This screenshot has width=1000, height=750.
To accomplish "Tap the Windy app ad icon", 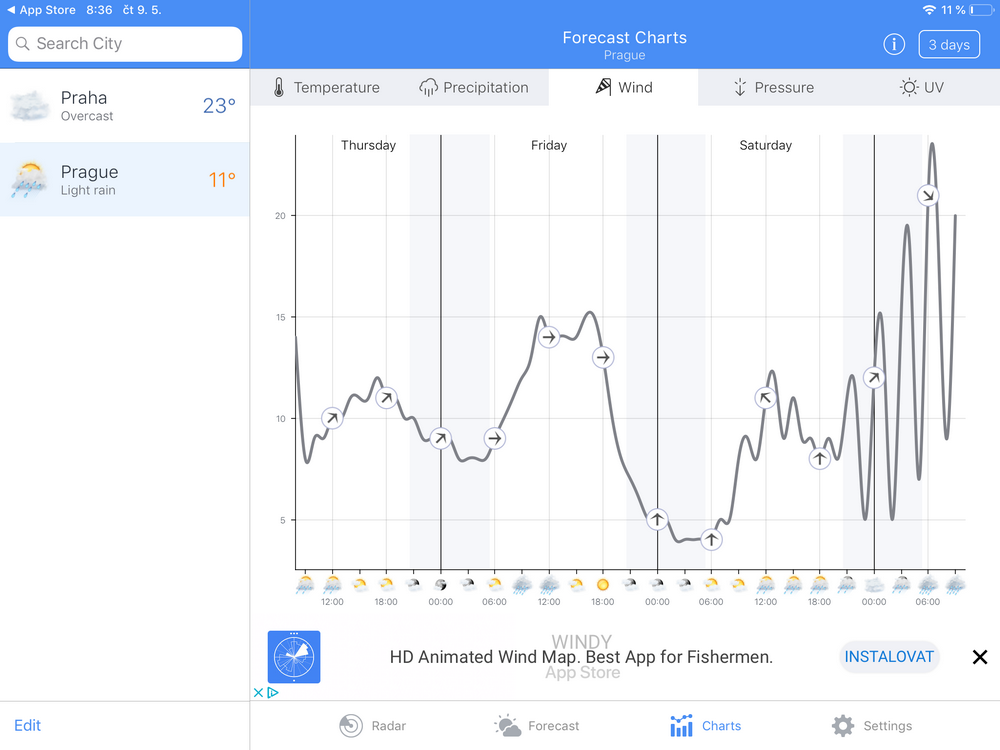I will [294, 657].
